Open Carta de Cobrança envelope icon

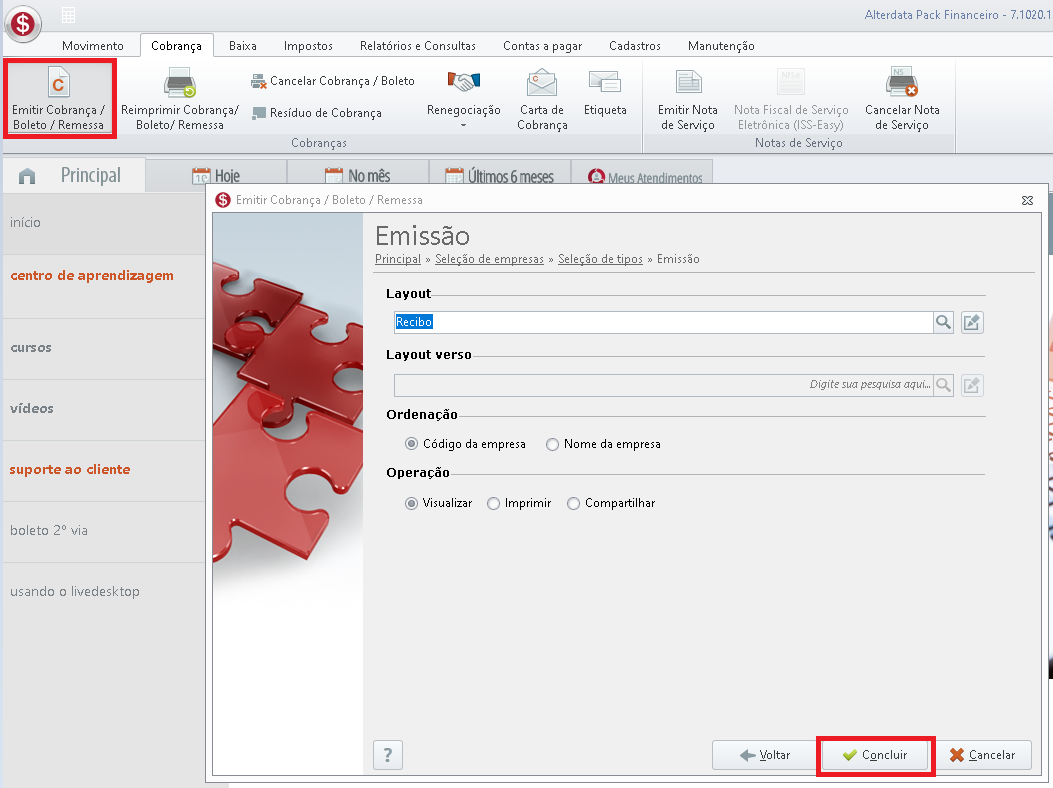pos(542,83)
